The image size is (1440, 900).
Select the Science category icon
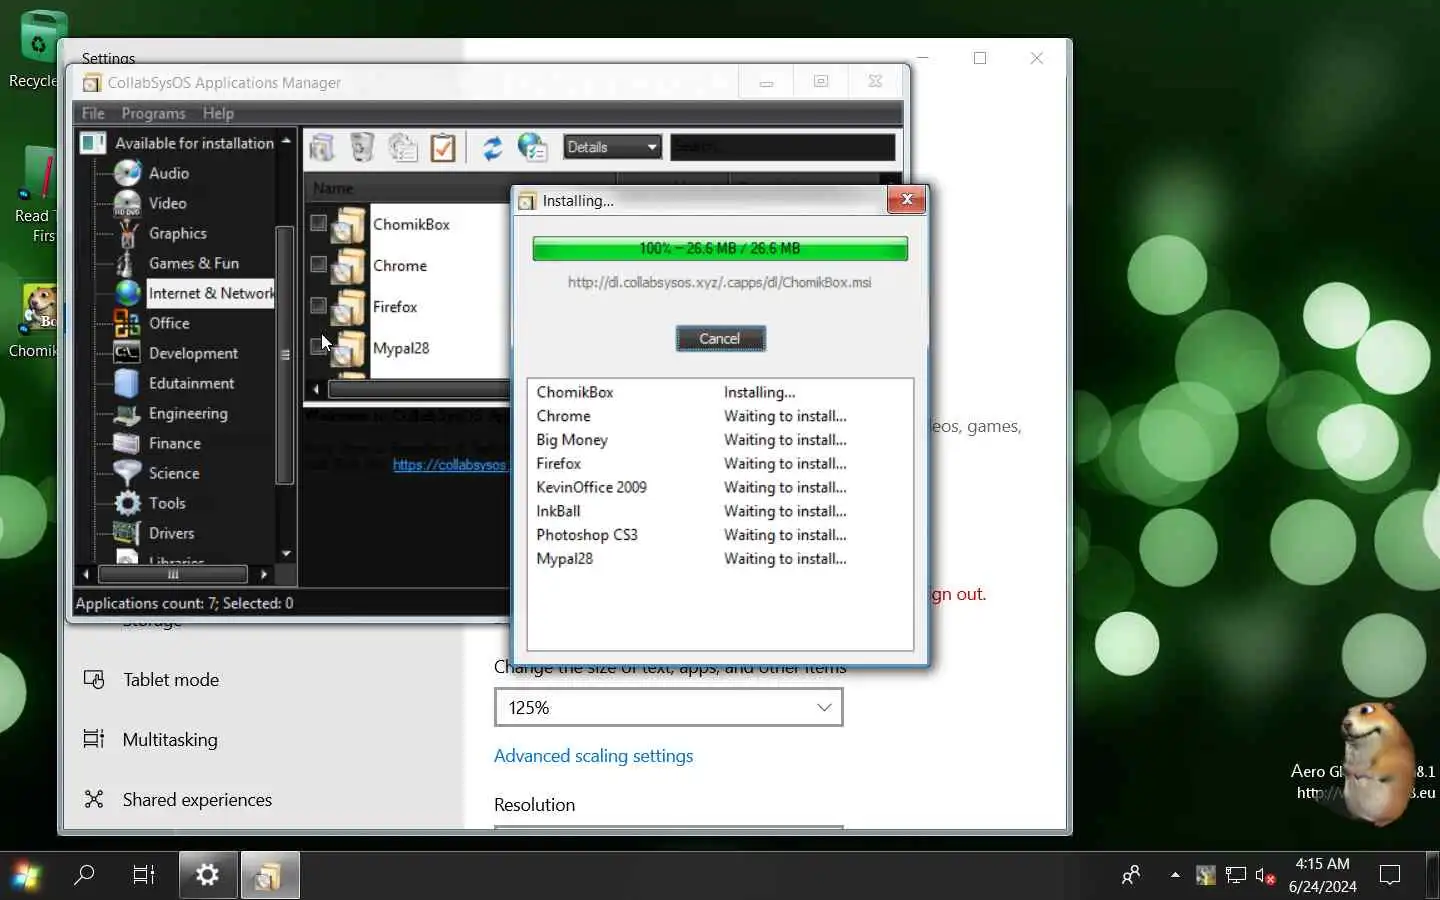point(127,473)
